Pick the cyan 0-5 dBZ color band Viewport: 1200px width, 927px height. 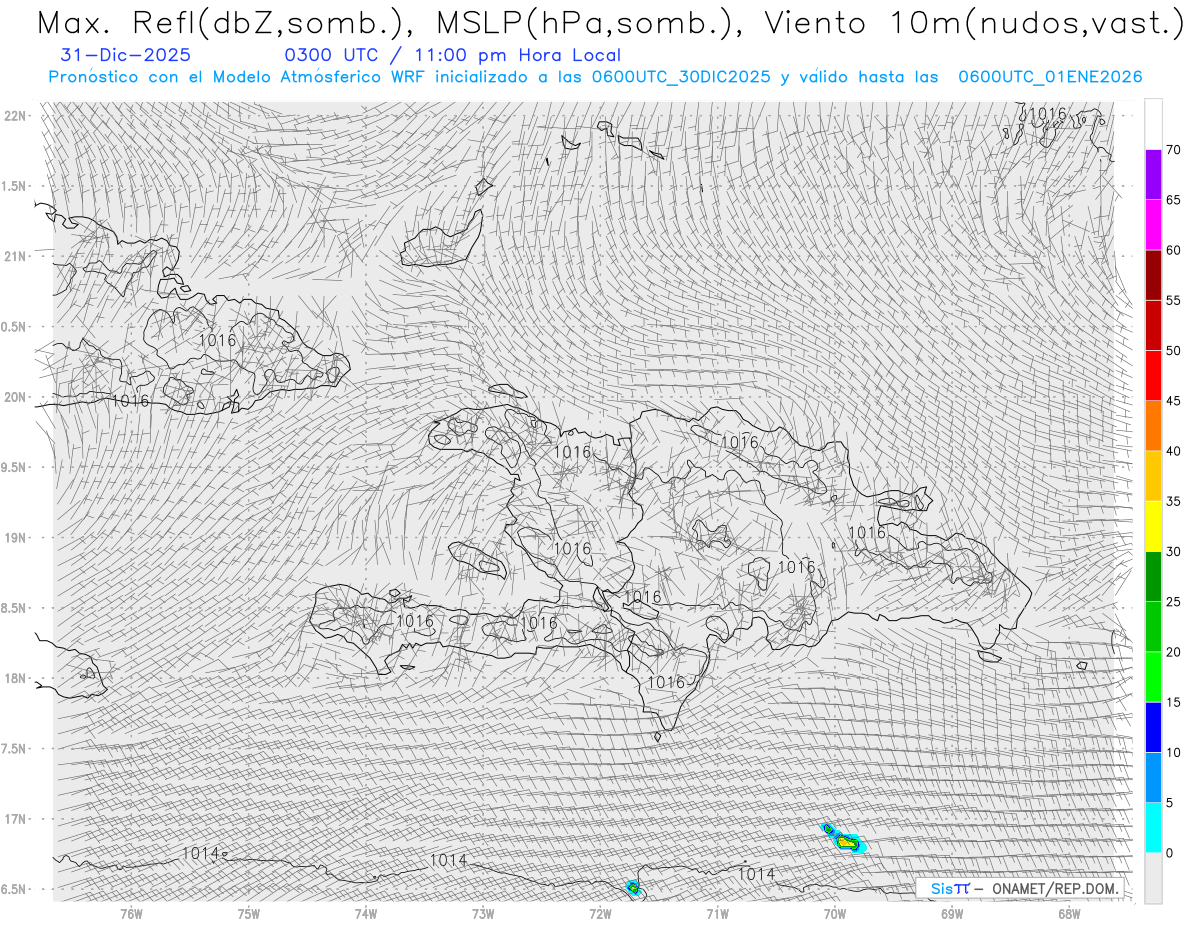coord(1153,827)
